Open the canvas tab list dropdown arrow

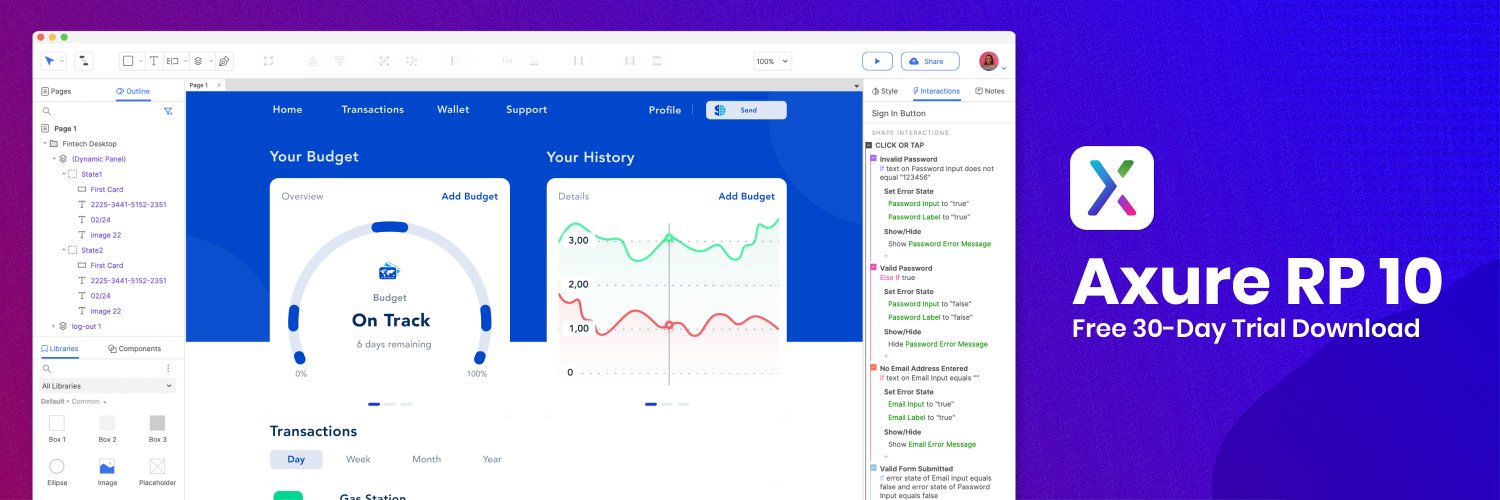857,86
